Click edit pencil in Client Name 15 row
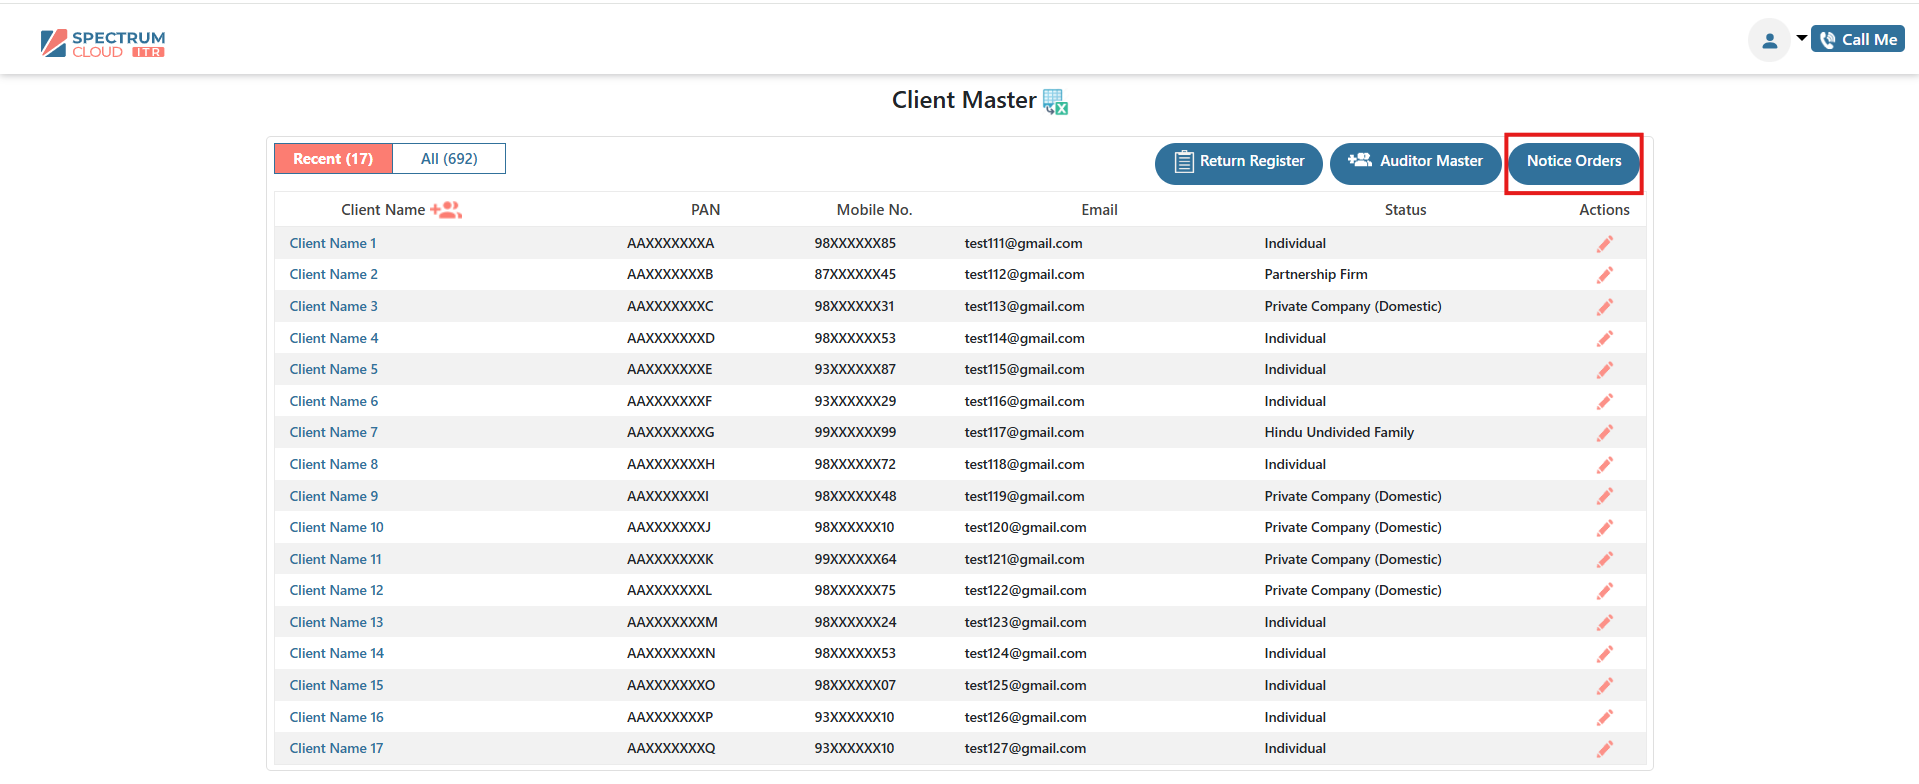Screen dimensions: 1919x784 pos(1604,686)
